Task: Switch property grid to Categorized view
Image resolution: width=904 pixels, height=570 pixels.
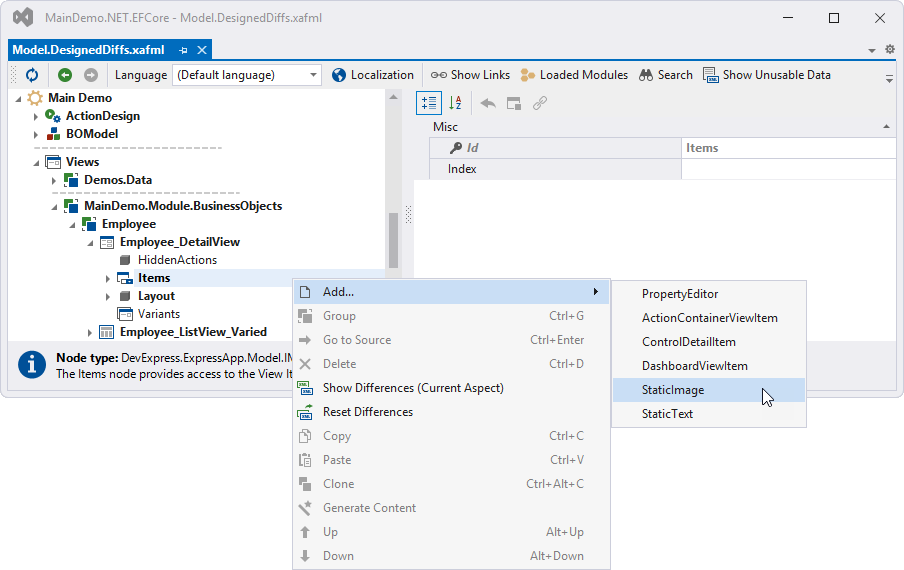Action: click(429, 103)
